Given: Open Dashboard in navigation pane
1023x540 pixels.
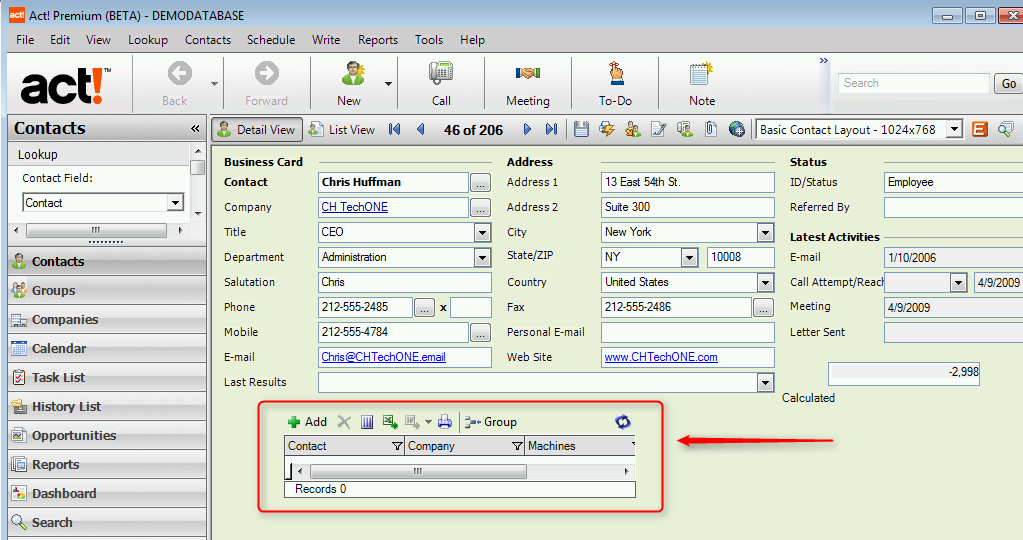Looking at the screenshot, I should [107, 493].
